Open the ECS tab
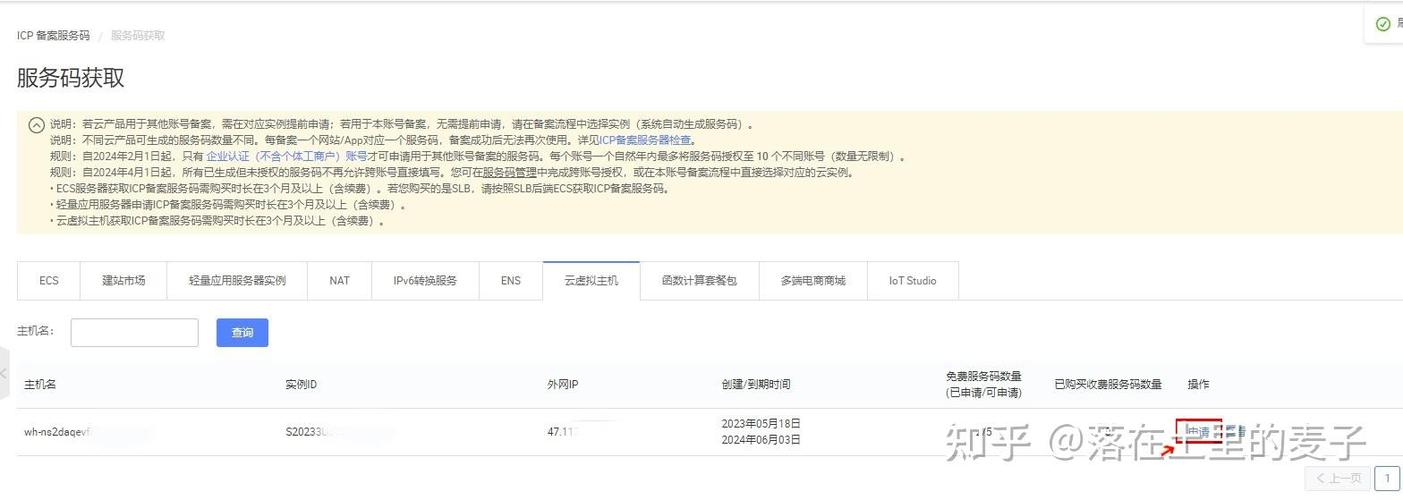 [x=49, y=281]
